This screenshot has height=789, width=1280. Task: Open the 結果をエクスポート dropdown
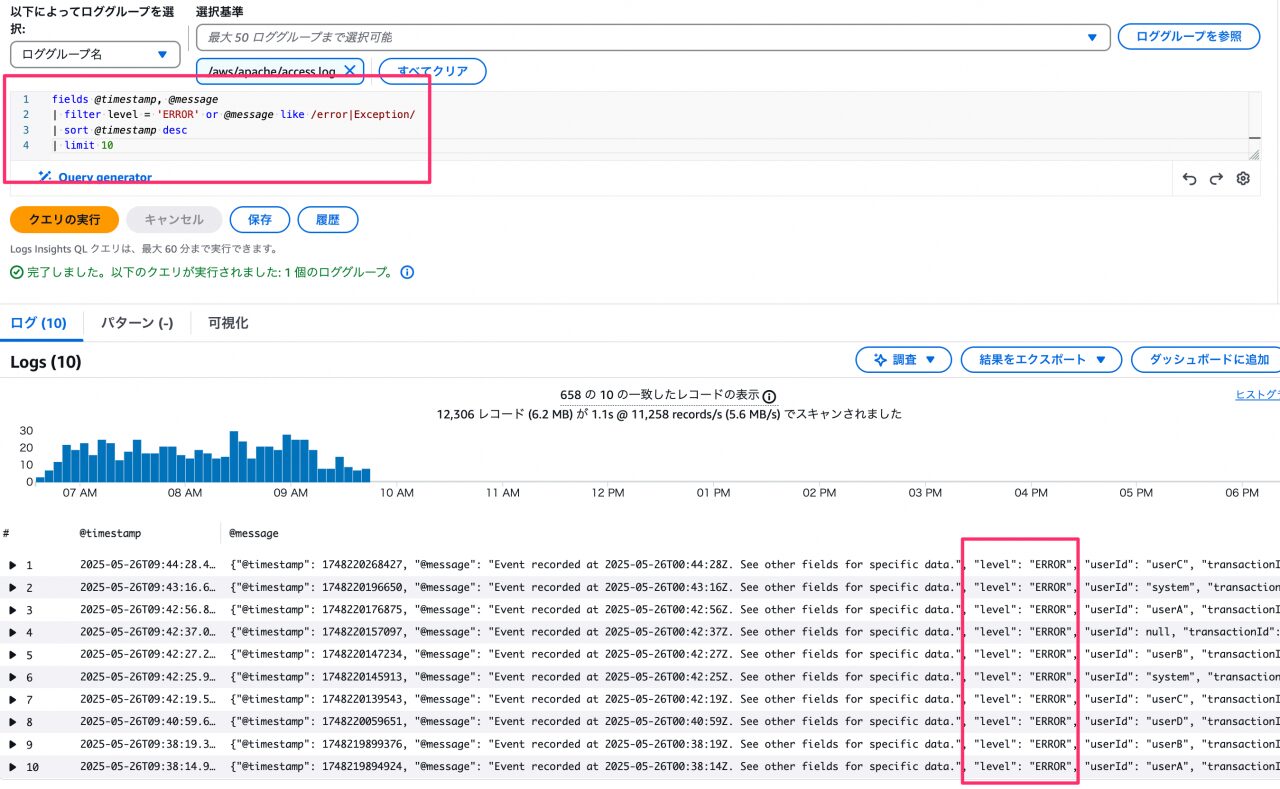(x=1041, y=360)
